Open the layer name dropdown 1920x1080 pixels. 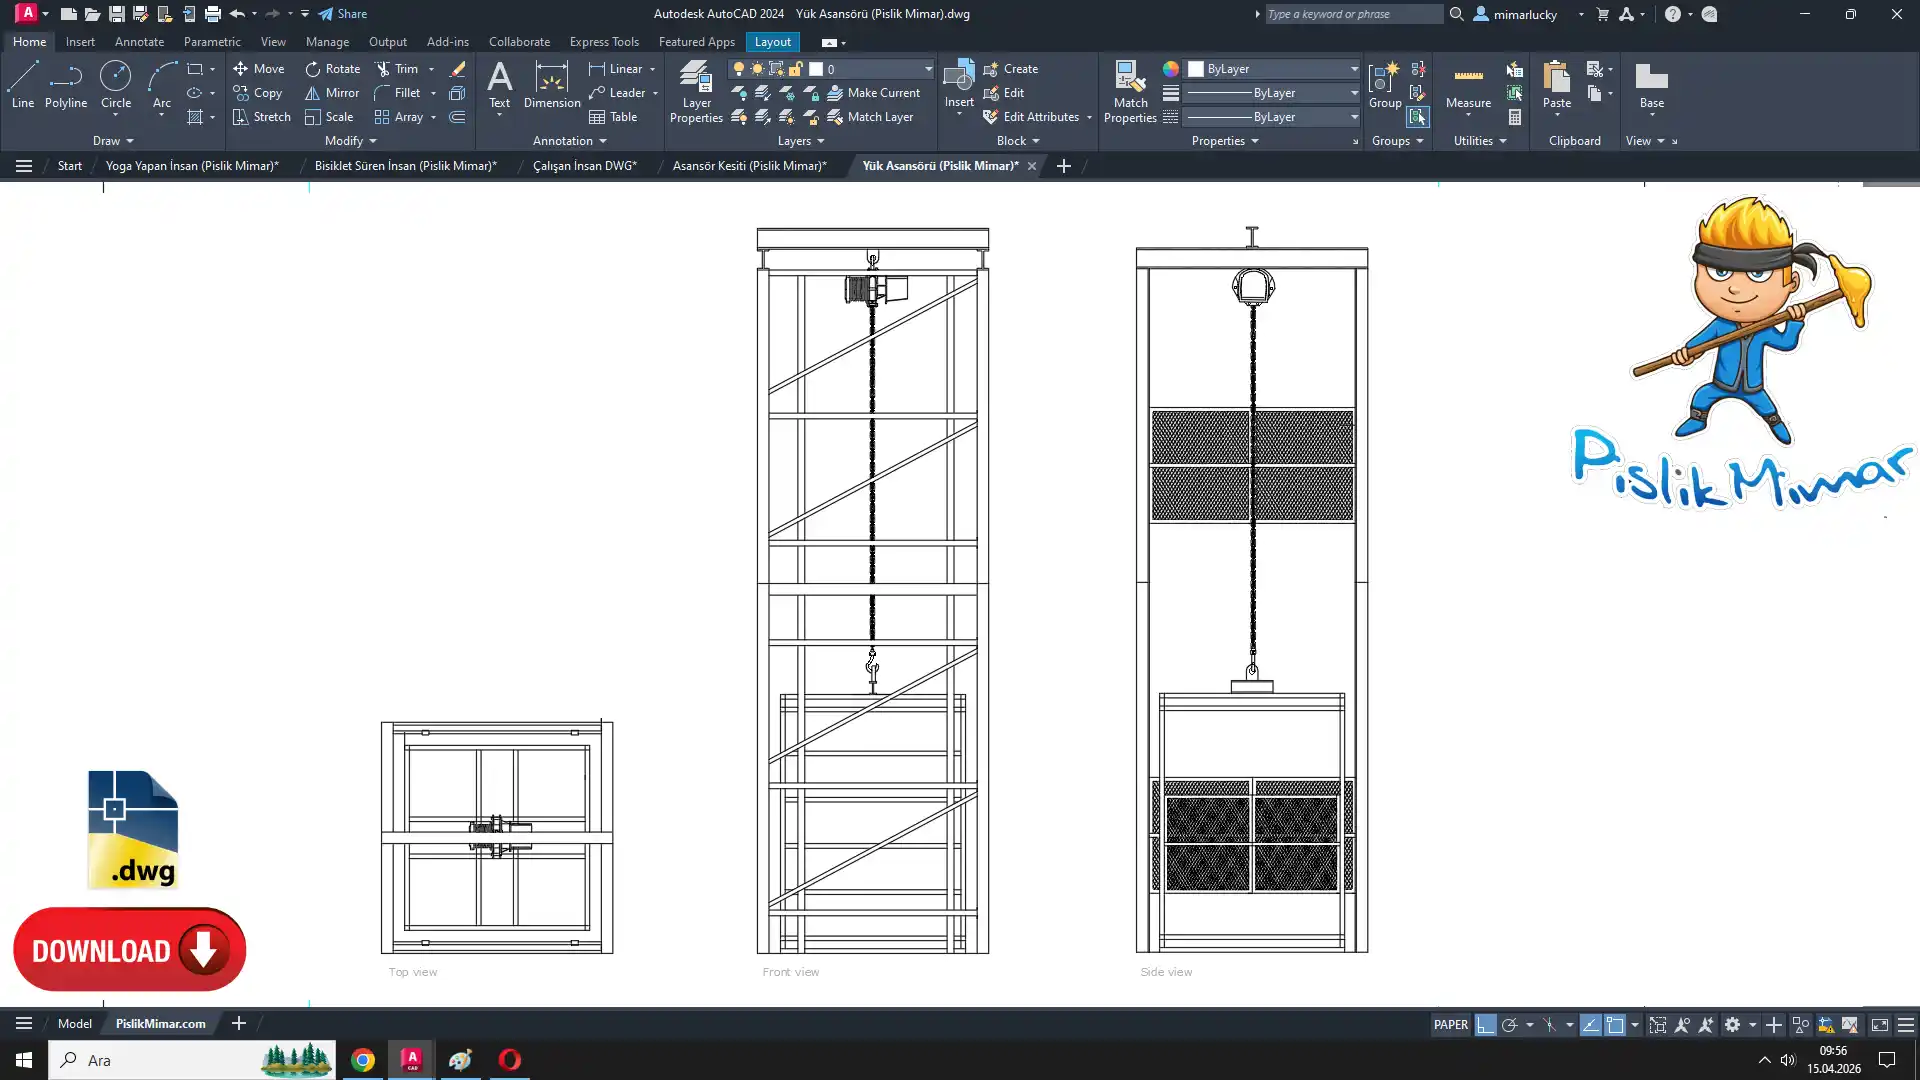tap(927, 69)
